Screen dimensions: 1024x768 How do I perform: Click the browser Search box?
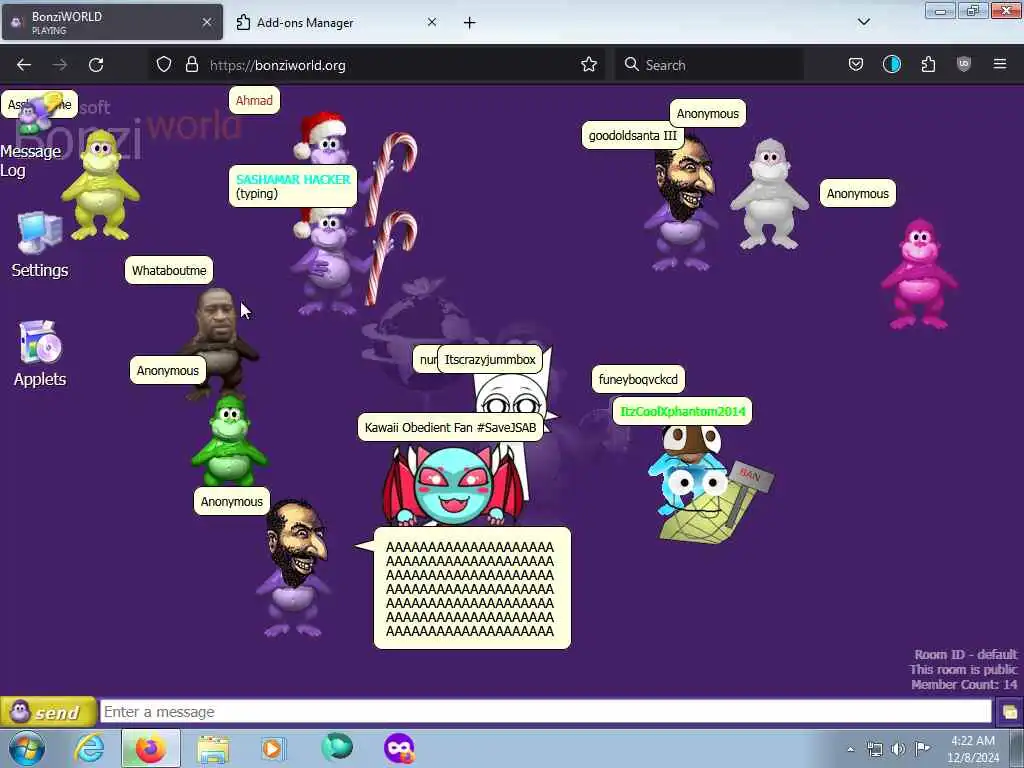709,65
